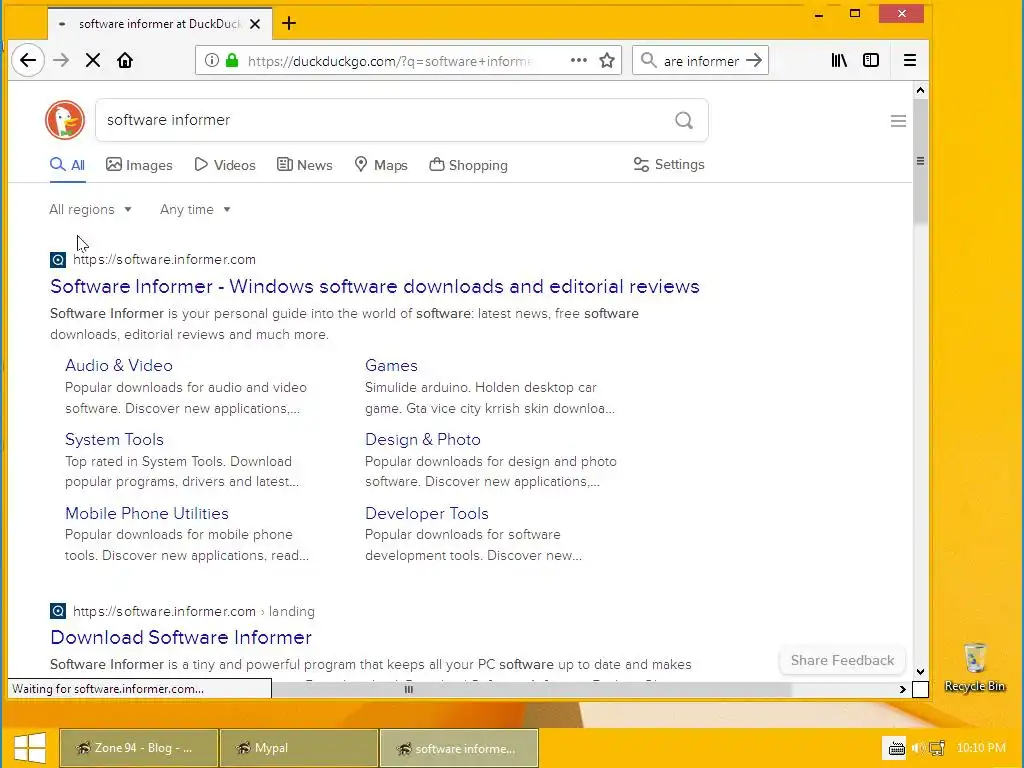
Task: Close the DuckDuckGo search tab
Action: coord(255,24)
